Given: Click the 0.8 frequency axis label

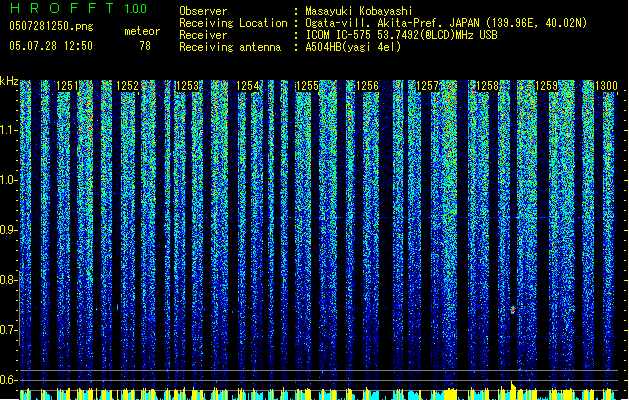Looking at the screenshot, I should [x=8, y=280].
